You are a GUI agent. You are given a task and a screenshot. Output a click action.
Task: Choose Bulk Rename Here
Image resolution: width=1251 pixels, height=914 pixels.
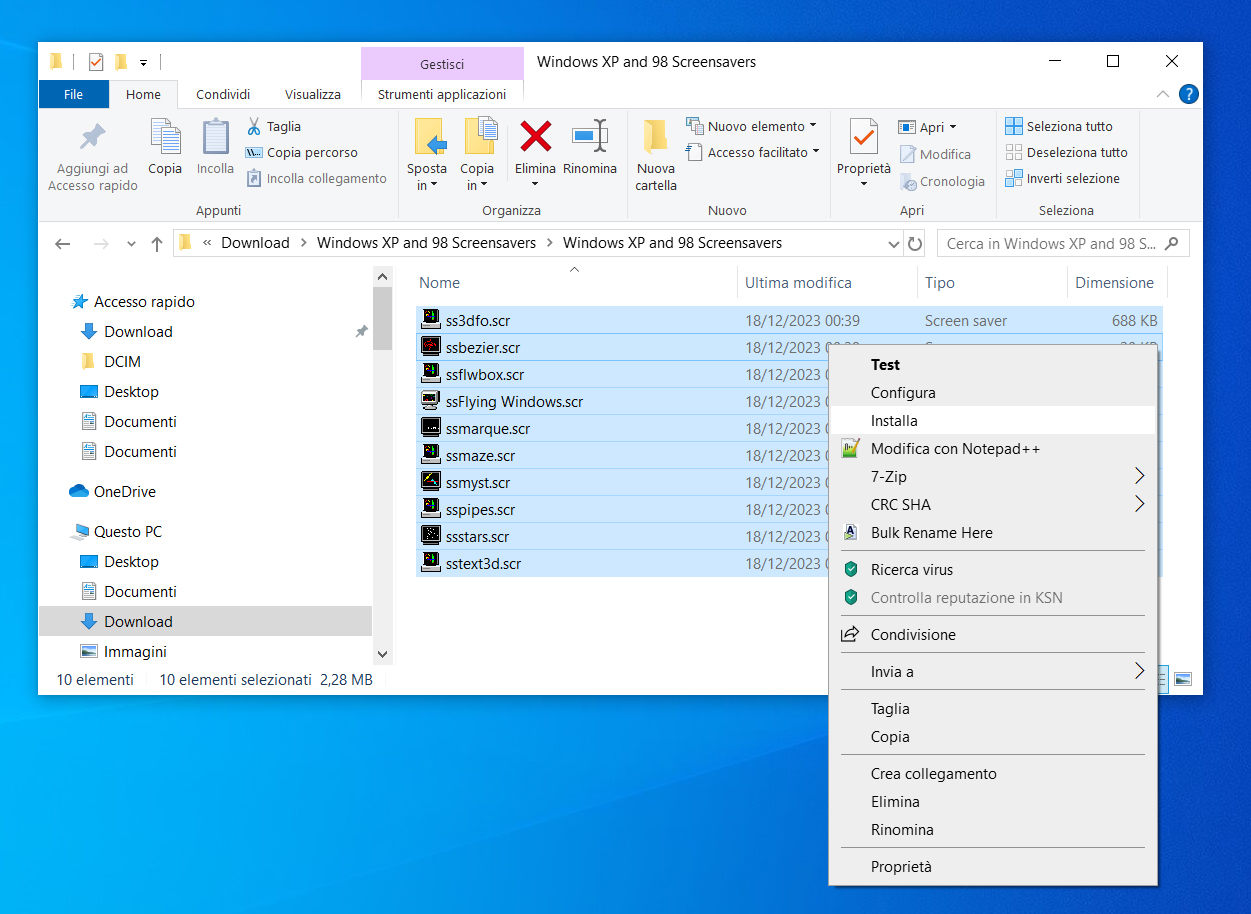tap(993, 533)
